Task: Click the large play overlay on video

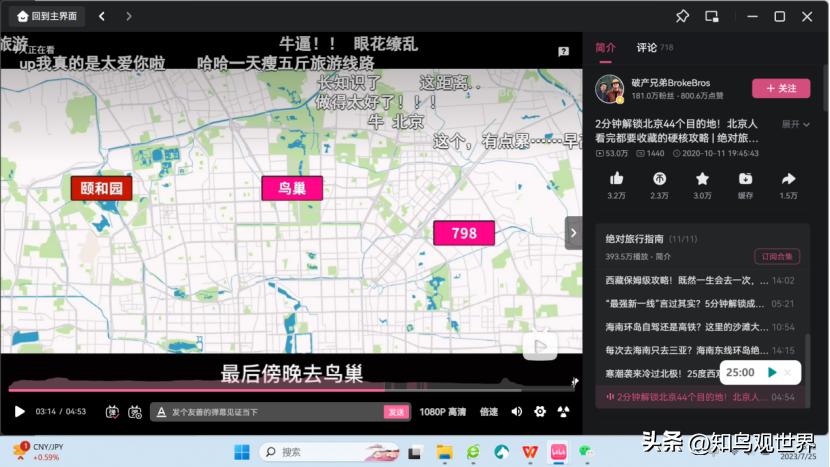Action: 540,347
